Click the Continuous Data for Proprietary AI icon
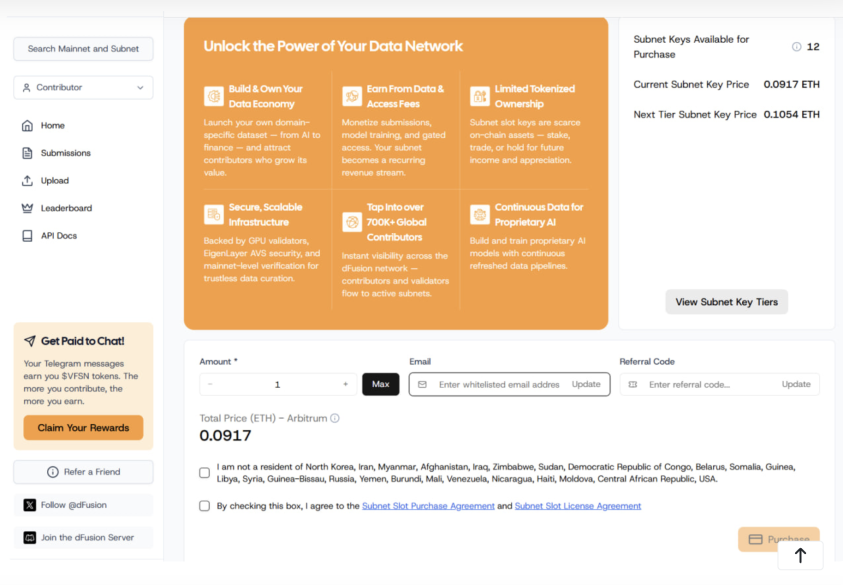 pyautogui.click(x=480, y=214)
